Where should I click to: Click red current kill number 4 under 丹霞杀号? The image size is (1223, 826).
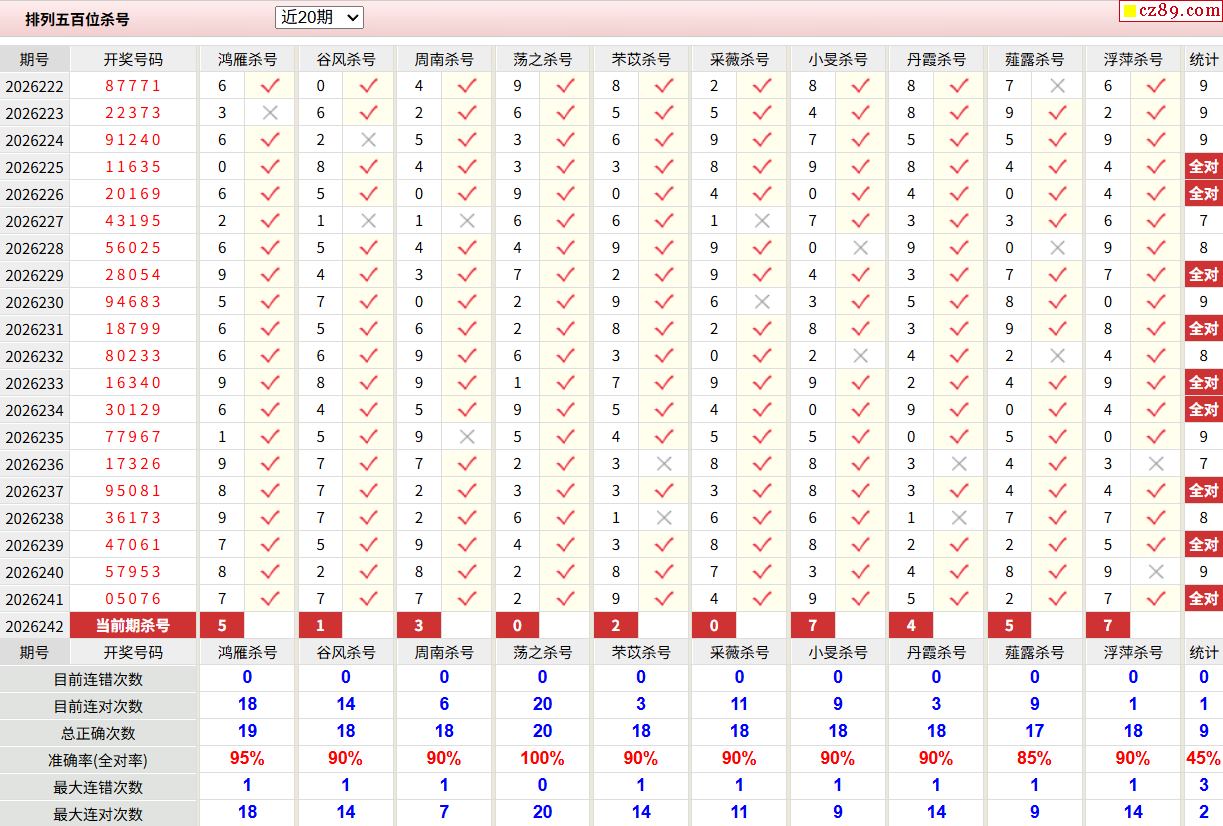(x=911, y=626)
